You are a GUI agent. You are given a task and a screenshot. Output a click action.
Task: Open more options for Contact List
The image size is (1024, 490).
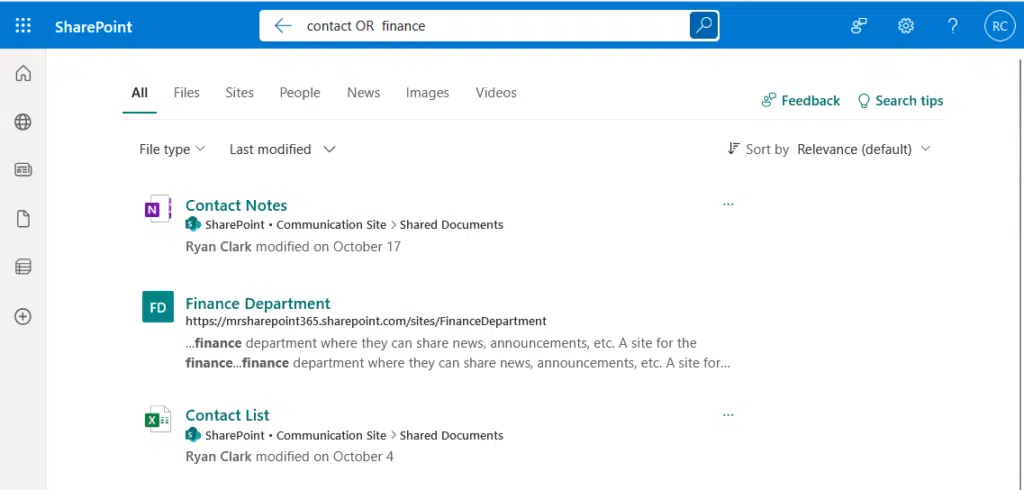(728, 415)
